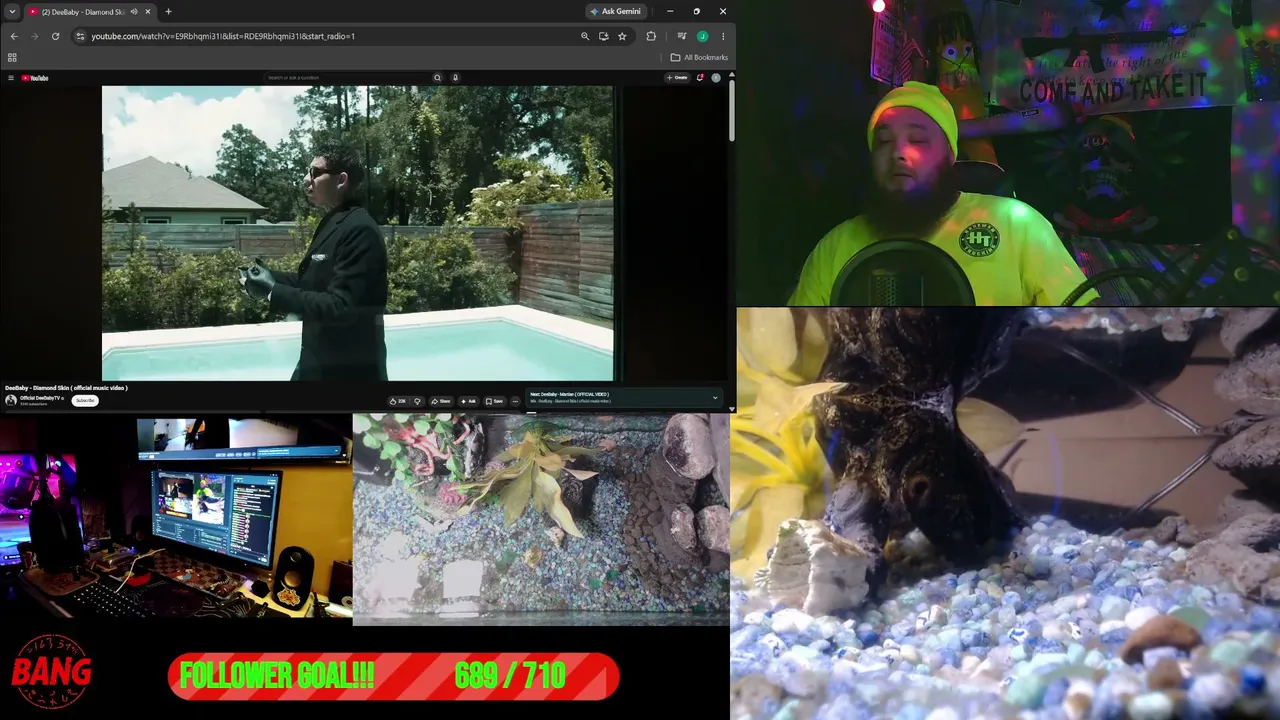
Task: Like the Diamond Skin video
Action: pos(398,401)
